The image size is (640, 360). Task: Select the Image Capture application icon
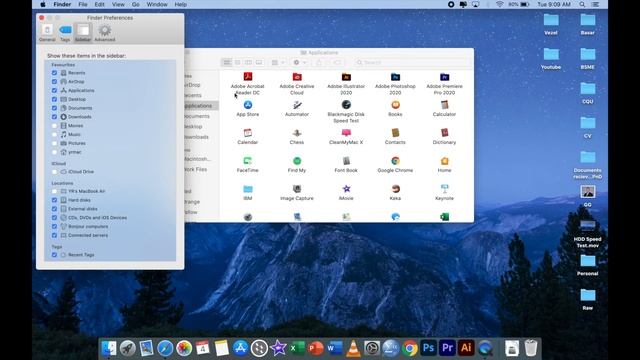[x=297, y=189]
